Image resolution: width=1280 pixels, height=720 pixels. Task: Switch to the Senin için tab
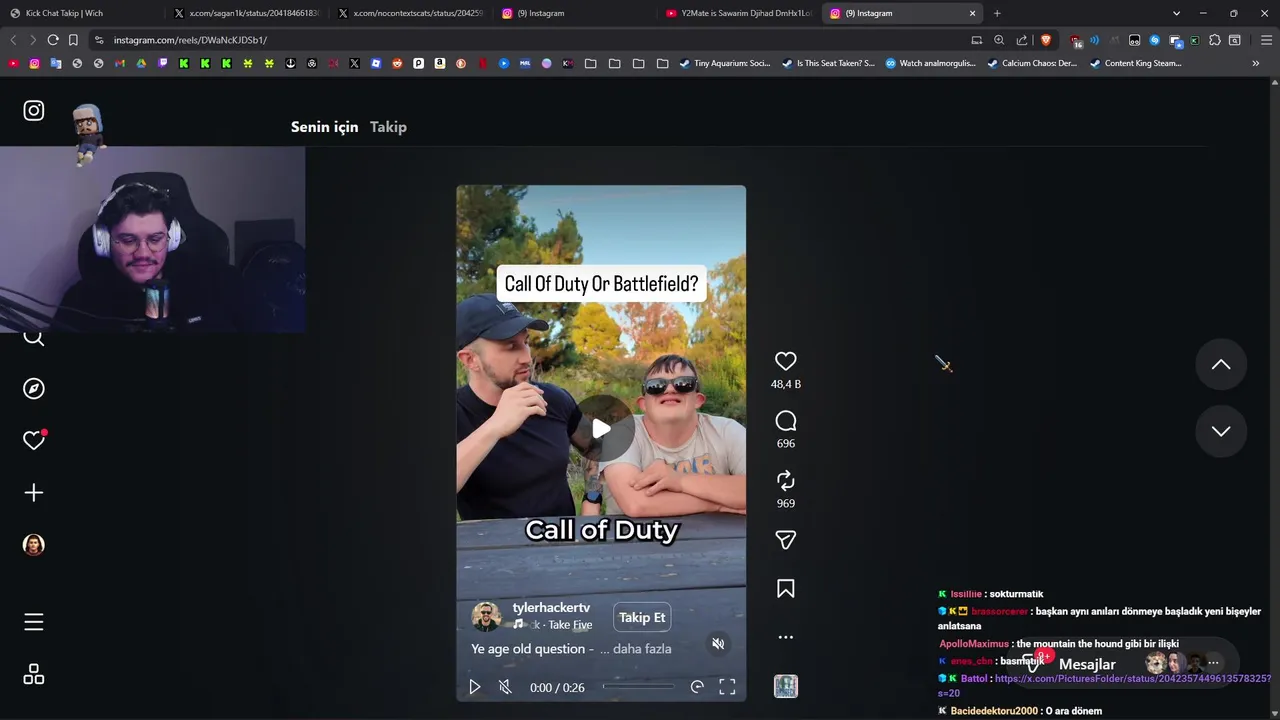[324, 127]
